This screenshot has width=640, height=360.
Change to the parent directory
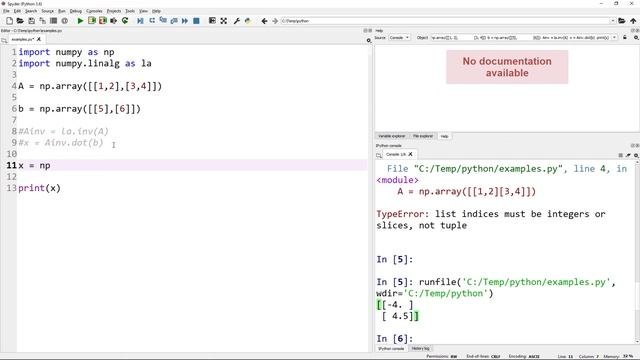pyautogui.click(x=633, y=20)
